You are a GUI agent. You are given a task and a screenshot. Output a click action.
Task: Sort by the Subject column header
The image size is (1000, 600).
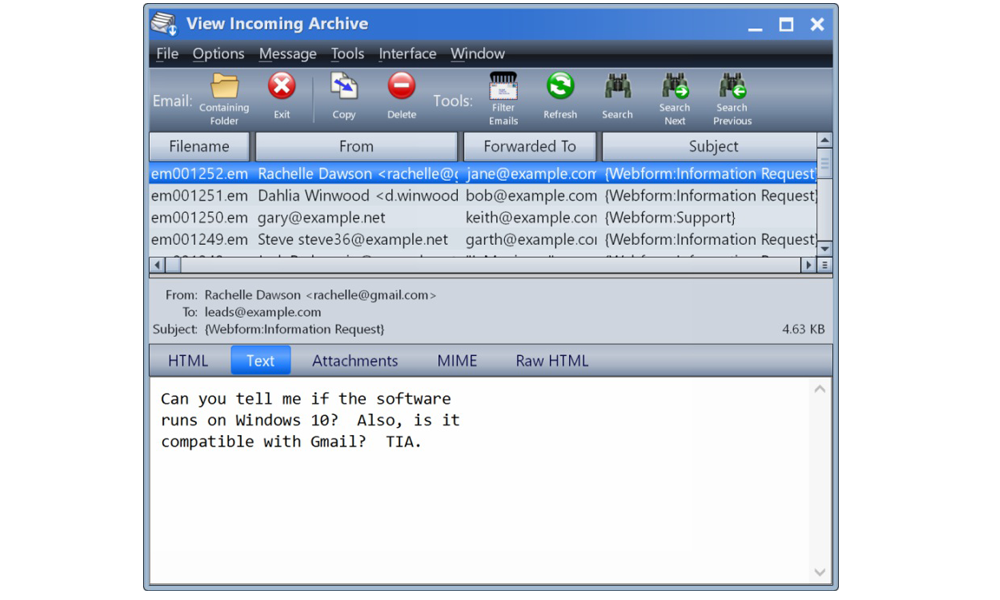pos(712,146)
